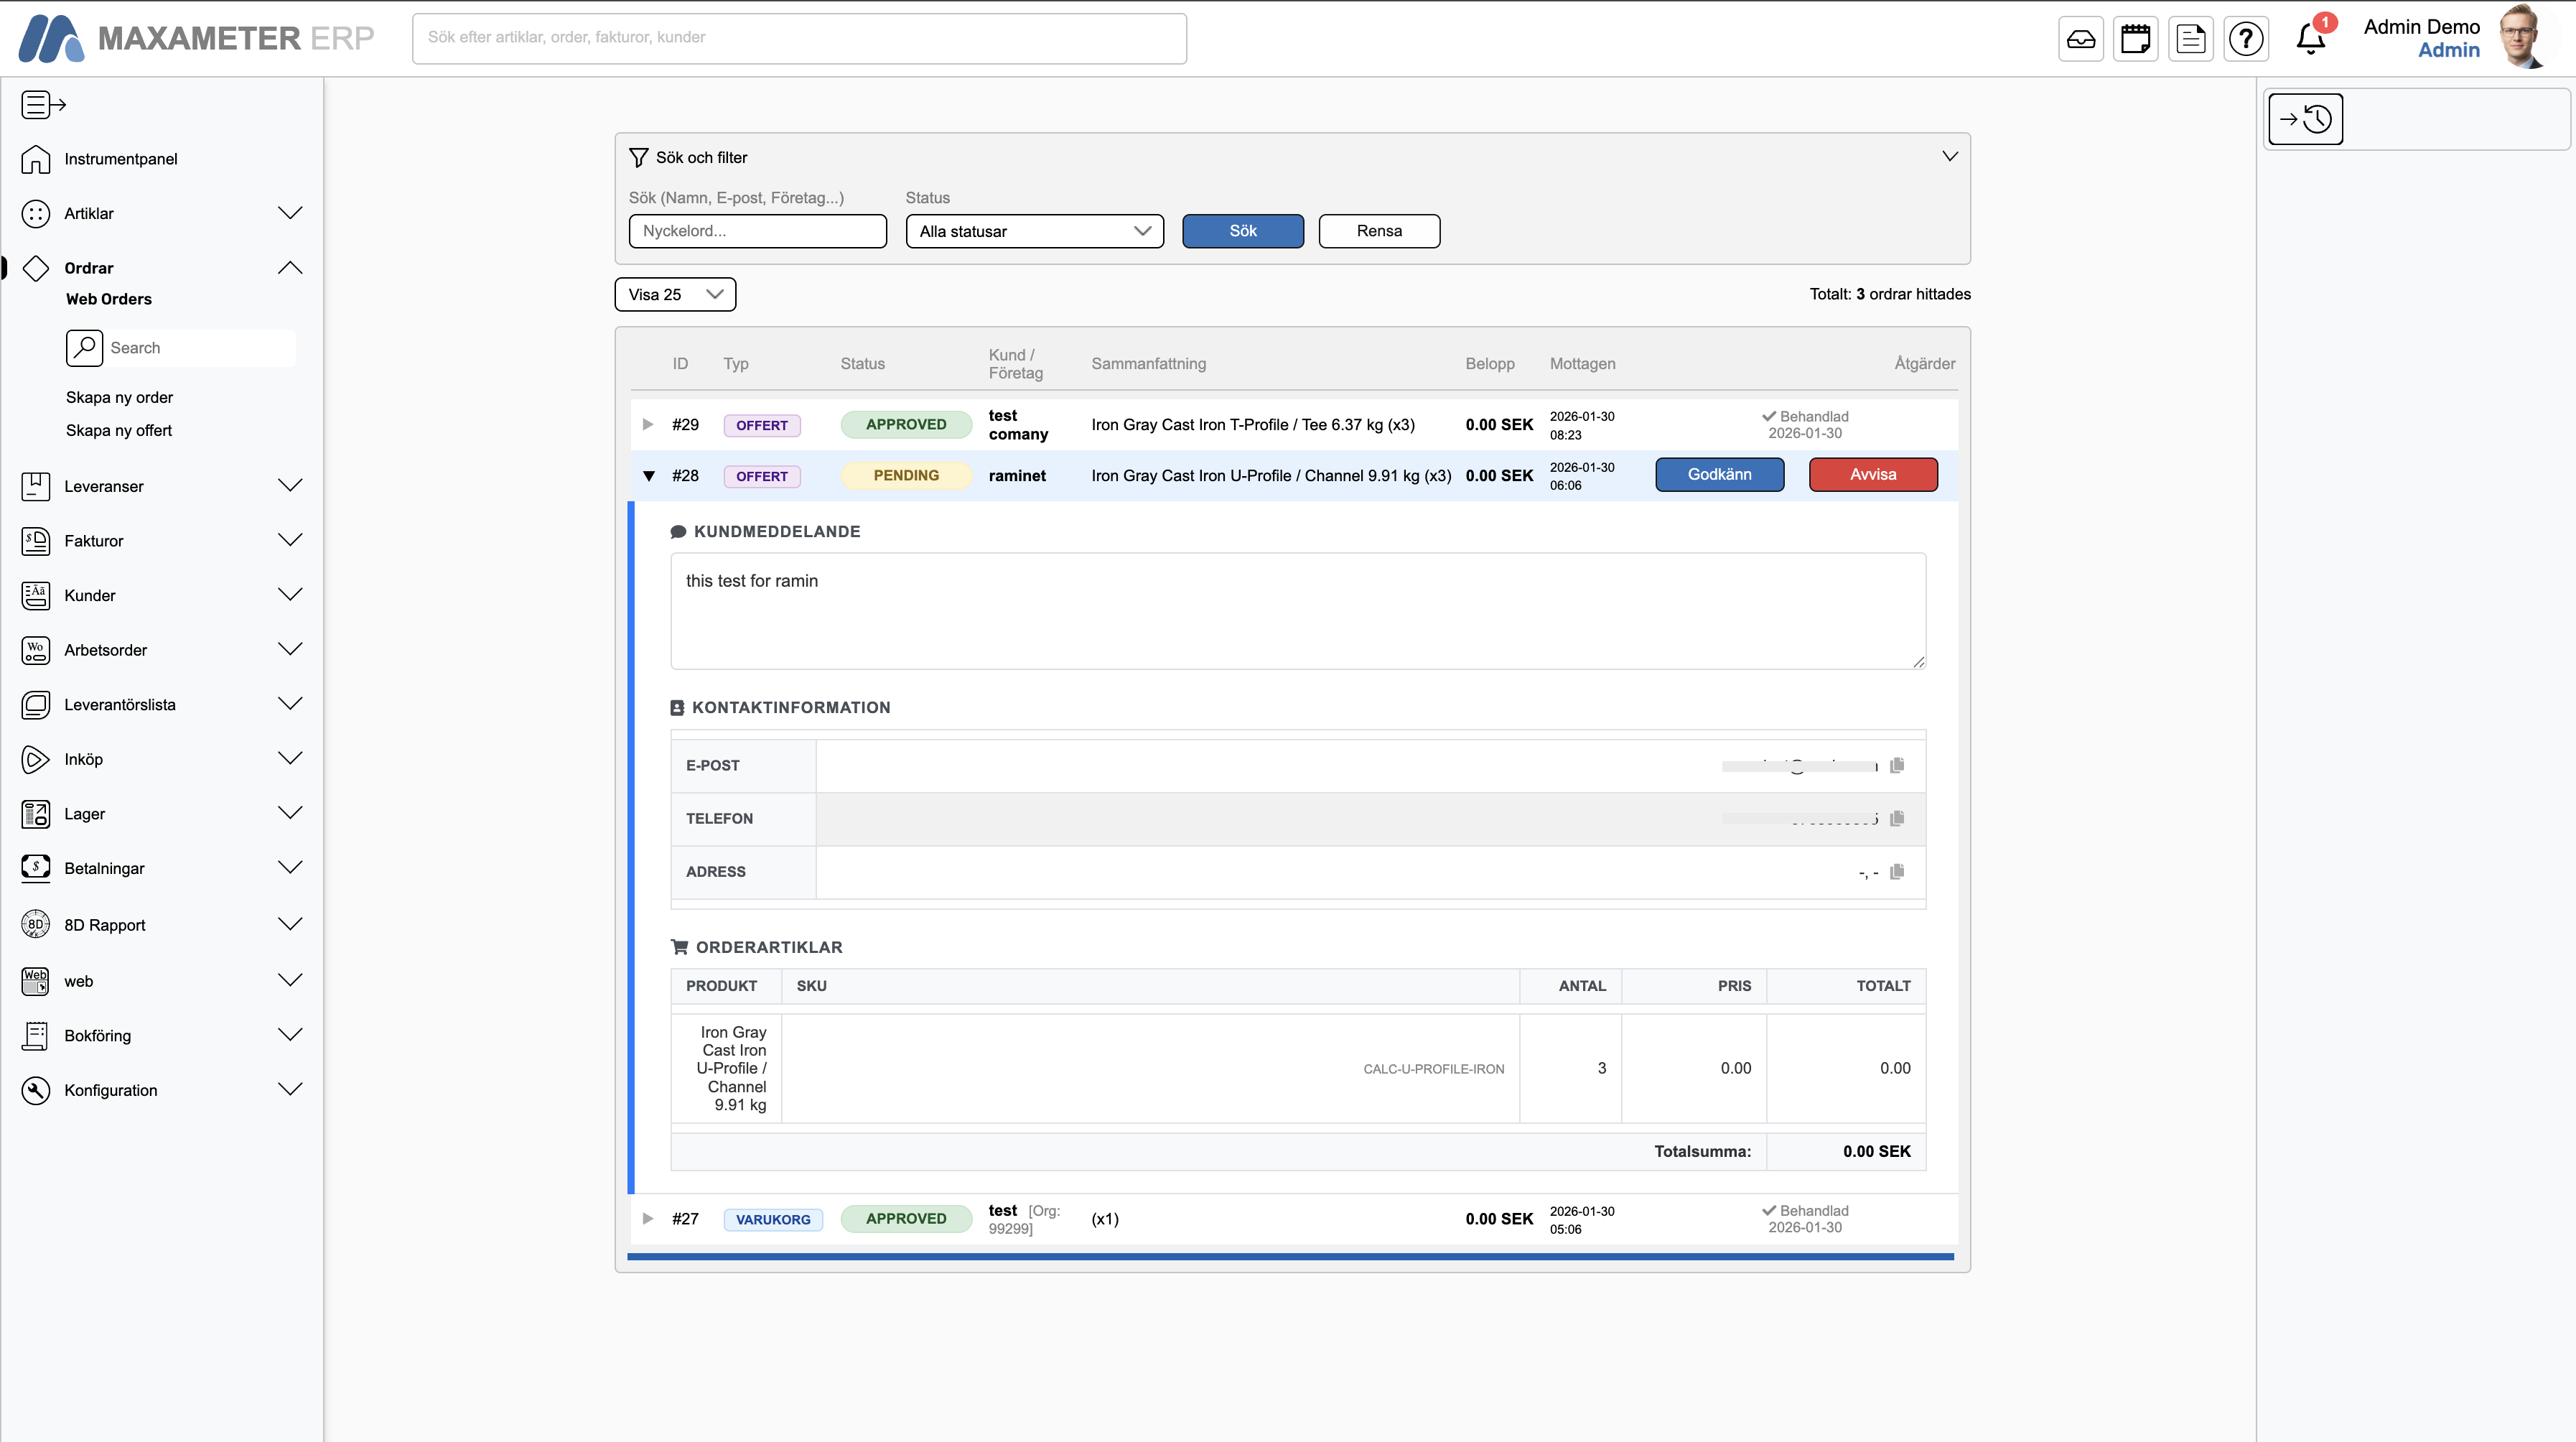Click the Konfiguration wrench icon
This screenshot has width=2576, height=1442.
click(x=35, y=1090)
